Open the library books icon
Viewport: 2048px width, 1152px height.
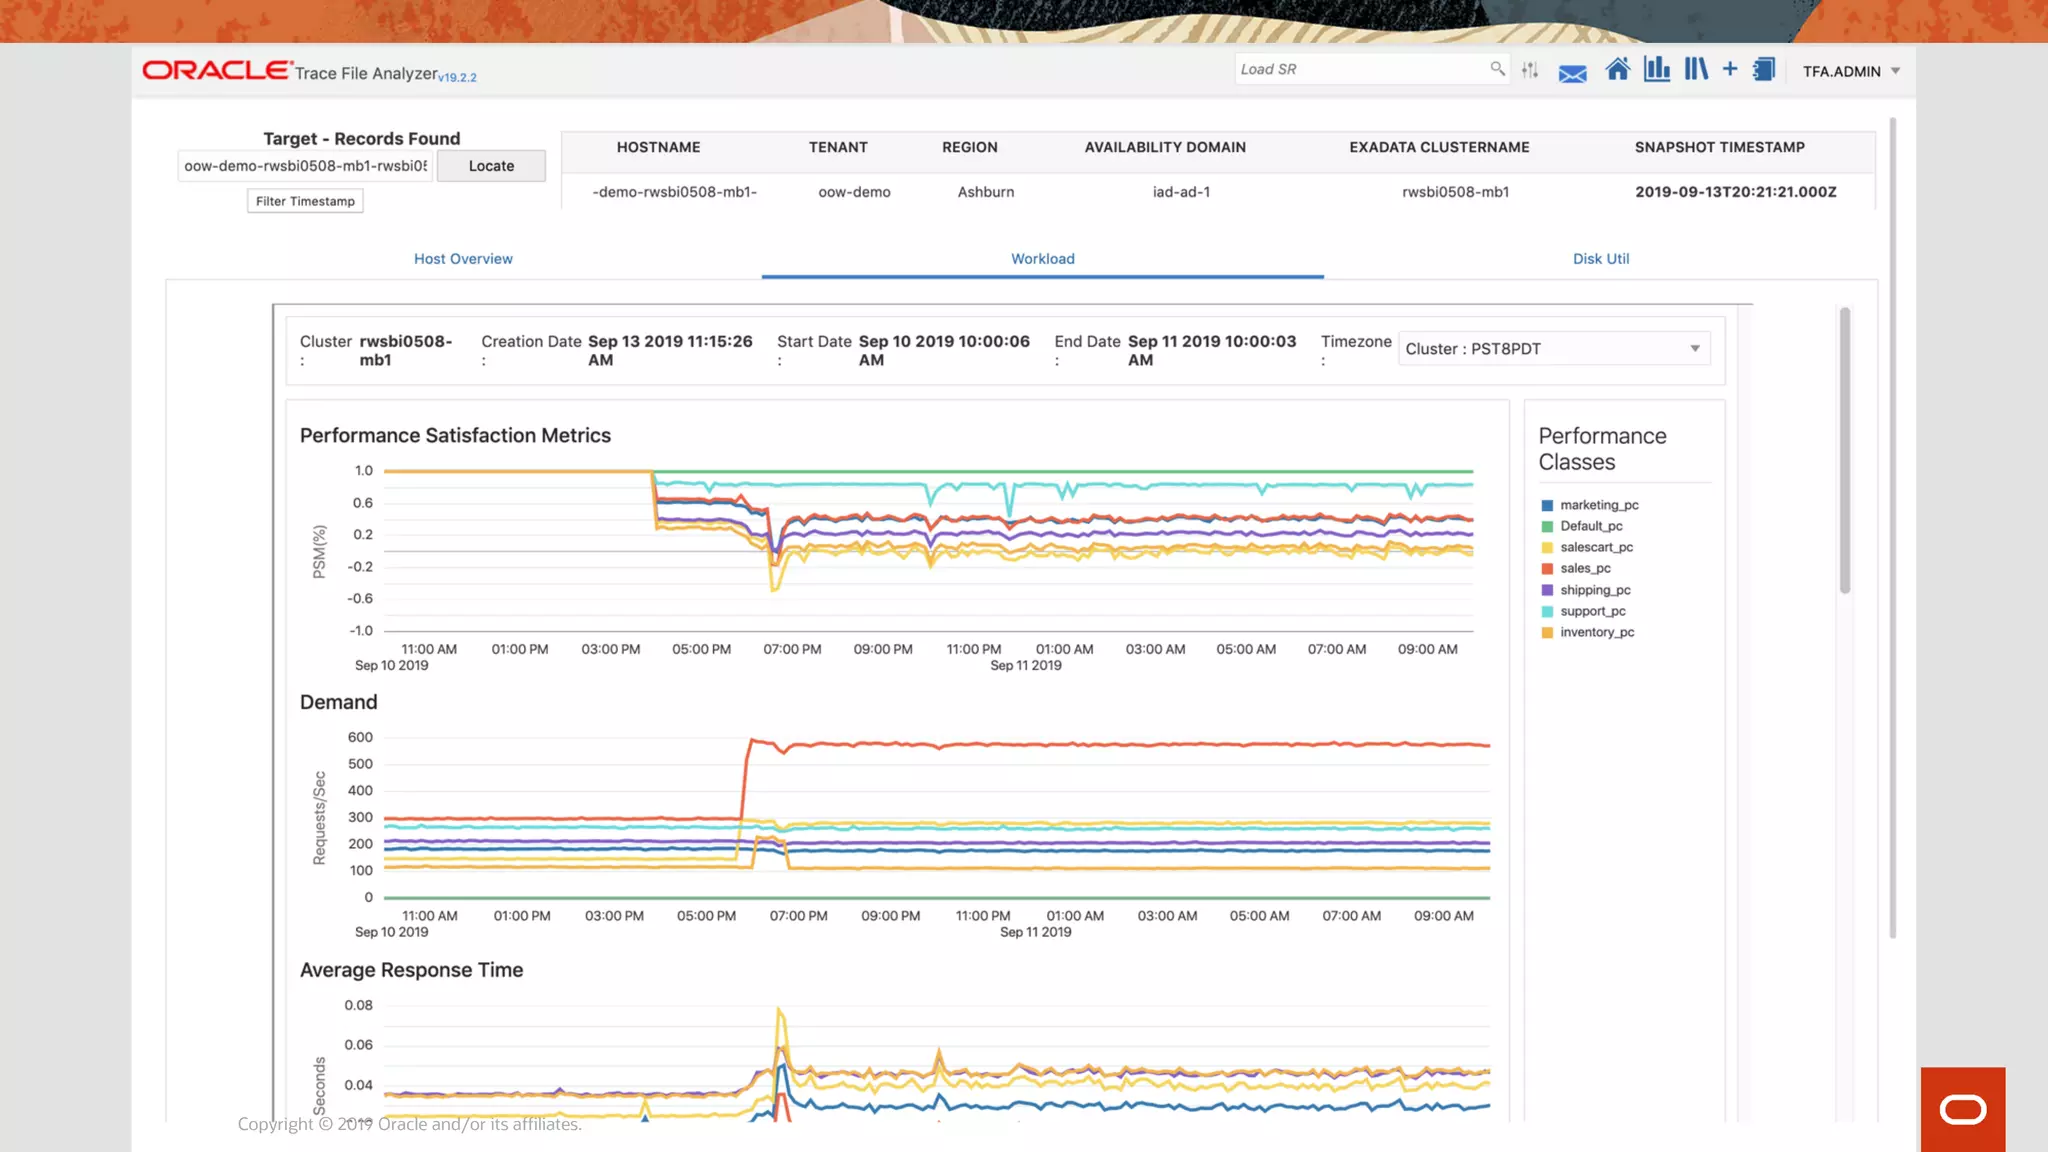tap(1696, 69)
